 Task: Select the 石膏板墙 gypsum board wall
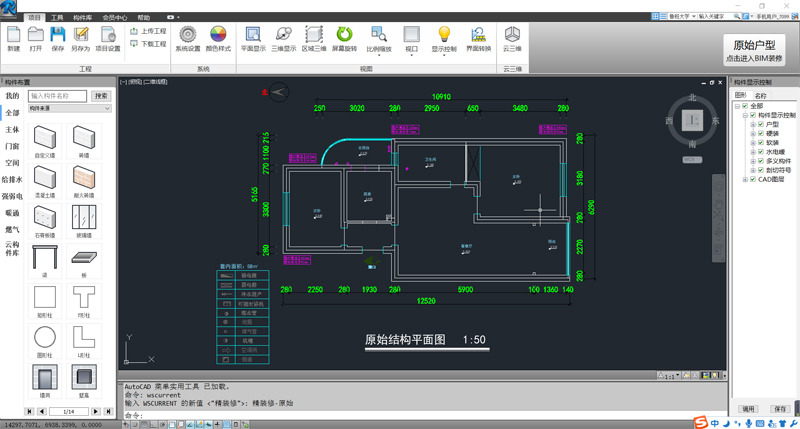pos(45,221)
